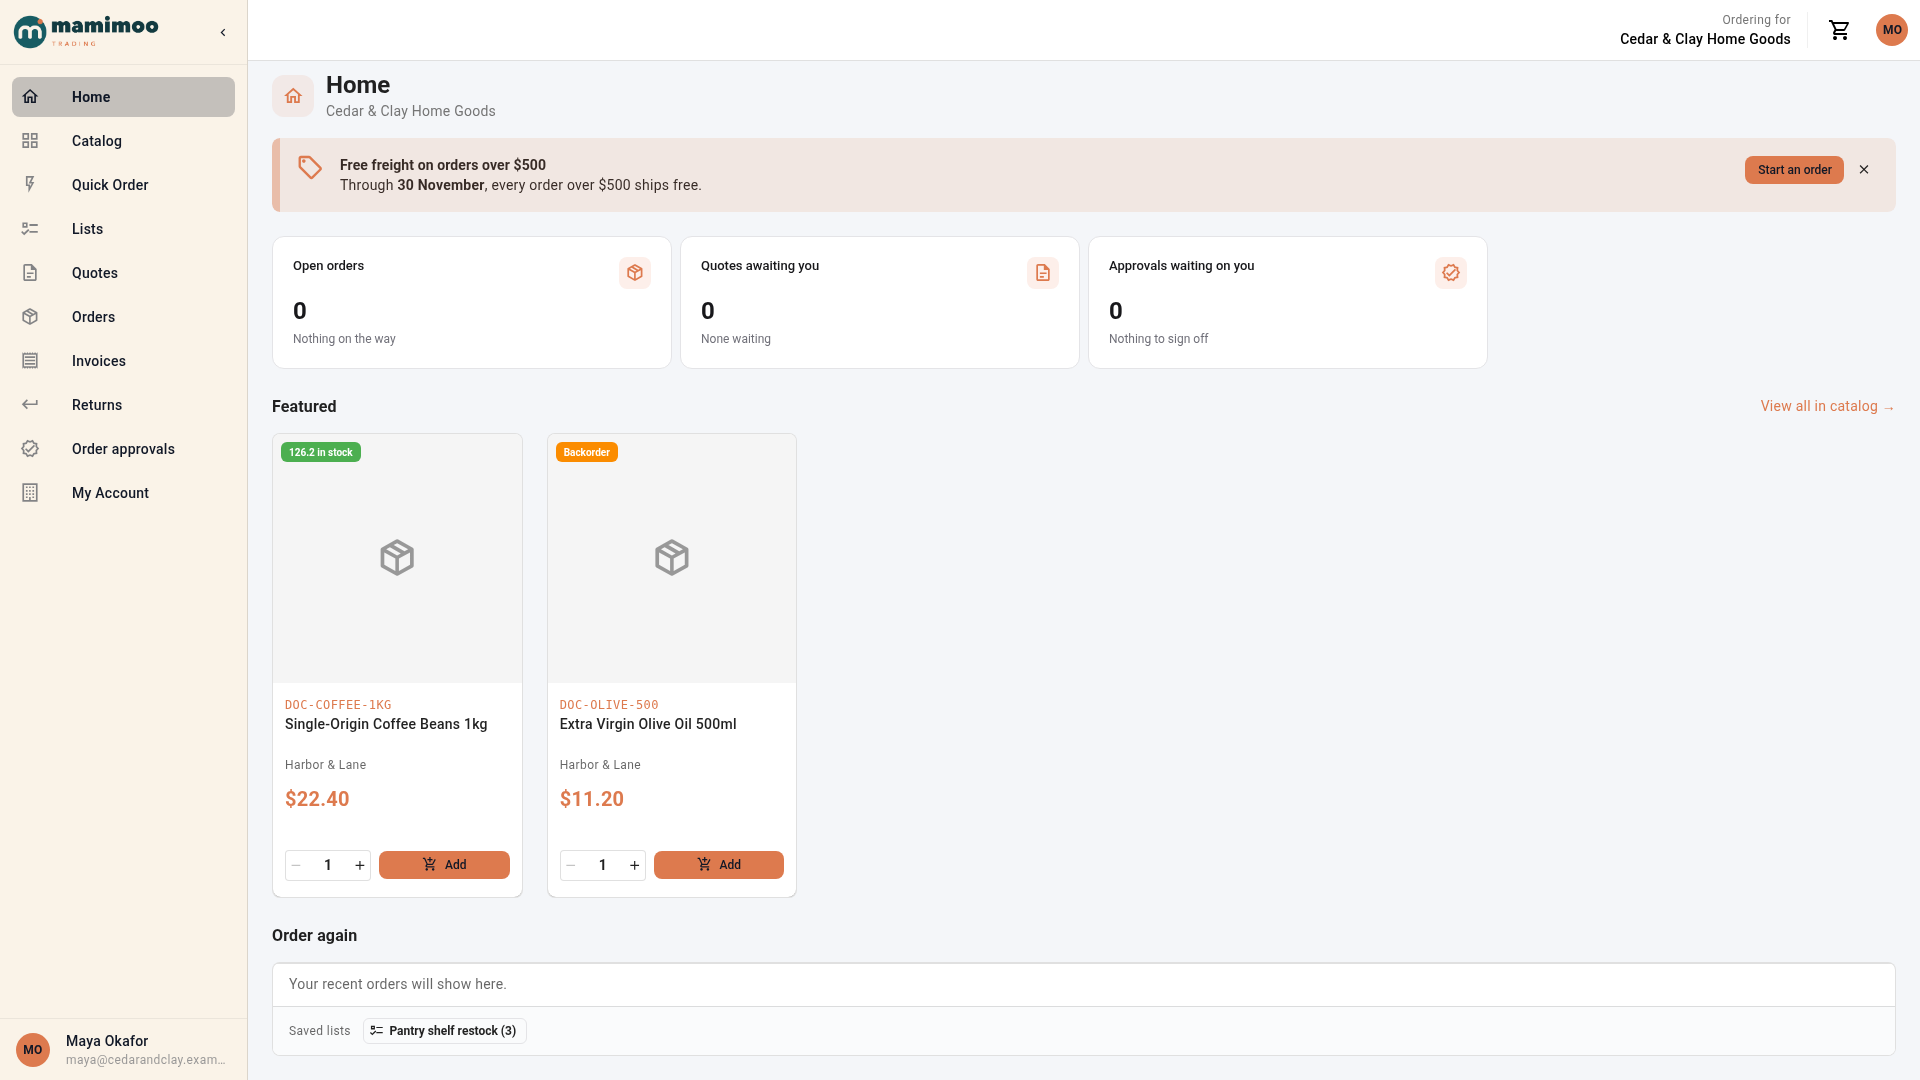This screenshot has height=1080, width=1920.
Task: Collapse the sidebar with the chevron arrow
Action: [223, 32]
